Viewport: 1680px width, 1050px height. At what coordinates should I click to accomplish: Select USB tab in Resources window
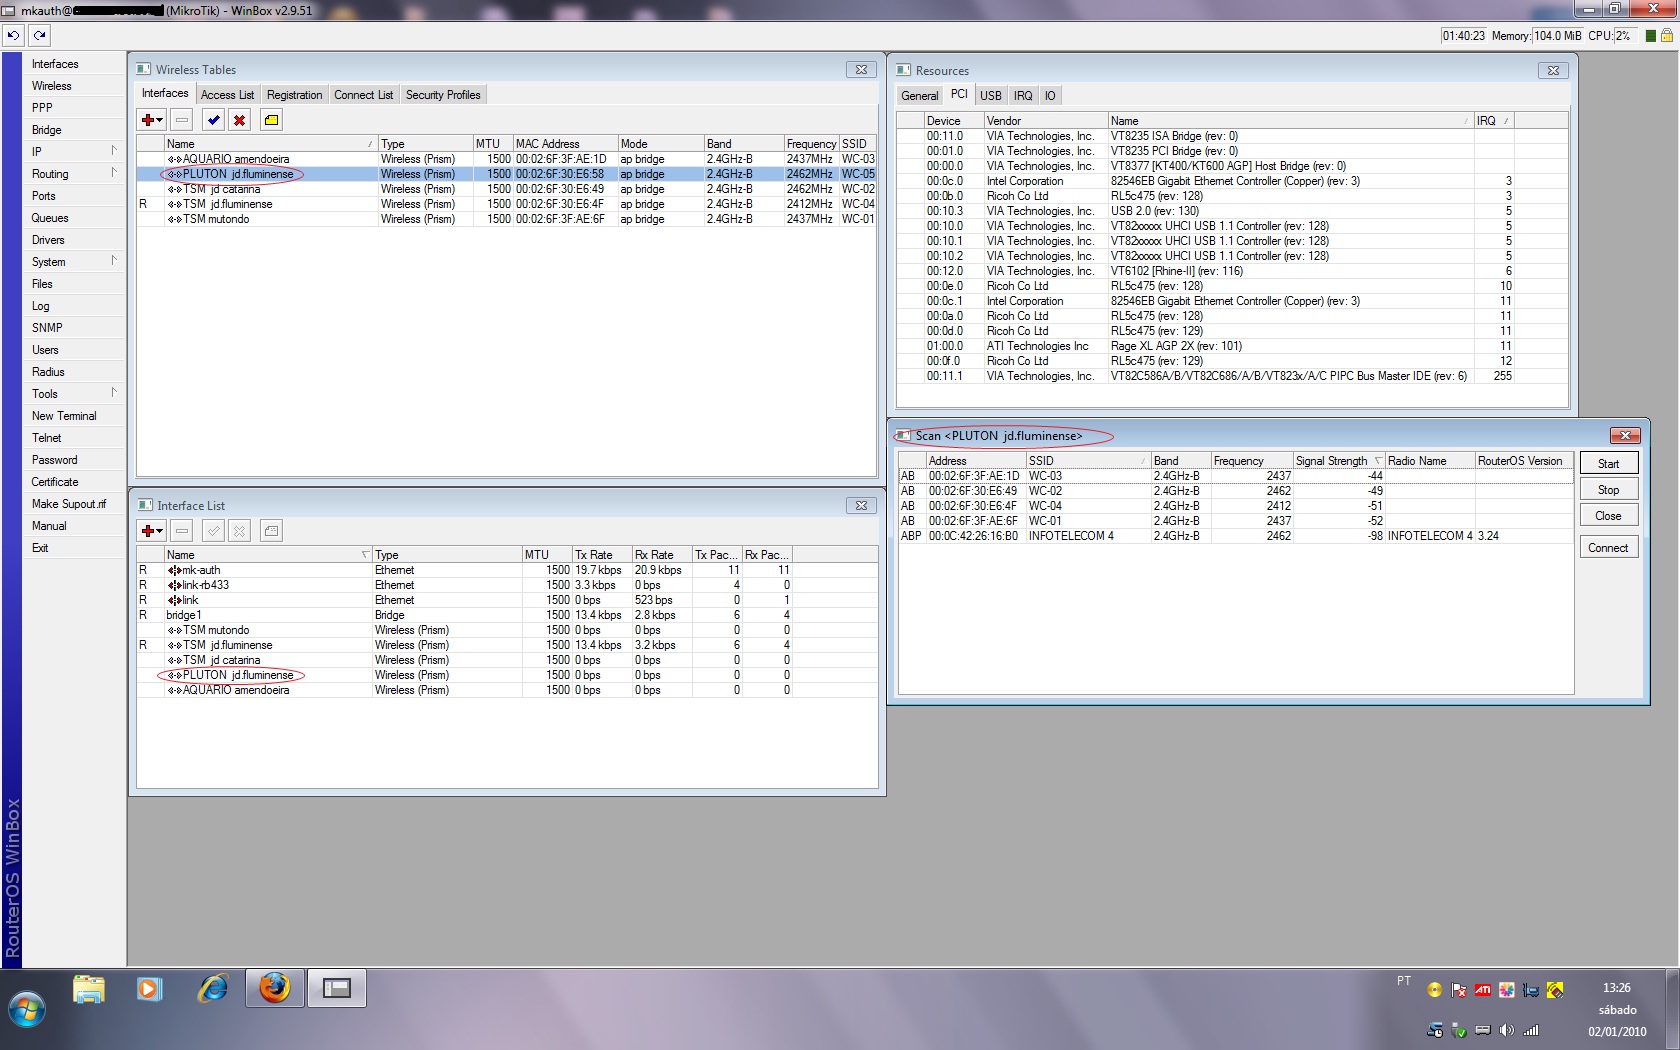(x=990, y=96)
